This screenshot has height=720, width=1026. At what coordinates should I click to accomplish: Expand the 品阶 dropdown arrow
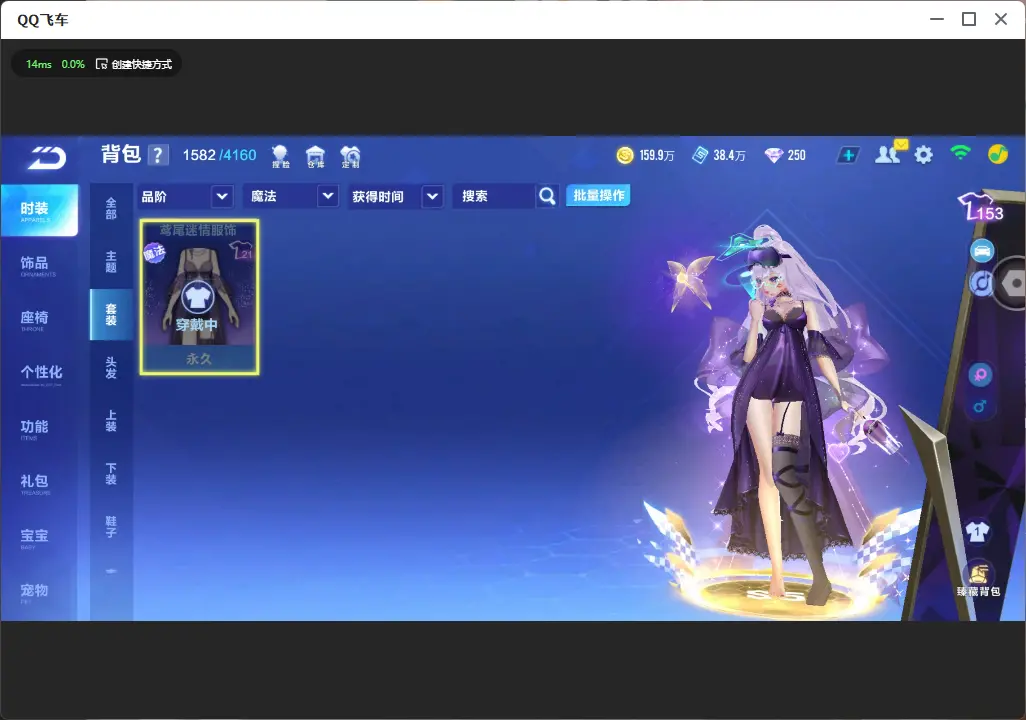tap(222, 196)
